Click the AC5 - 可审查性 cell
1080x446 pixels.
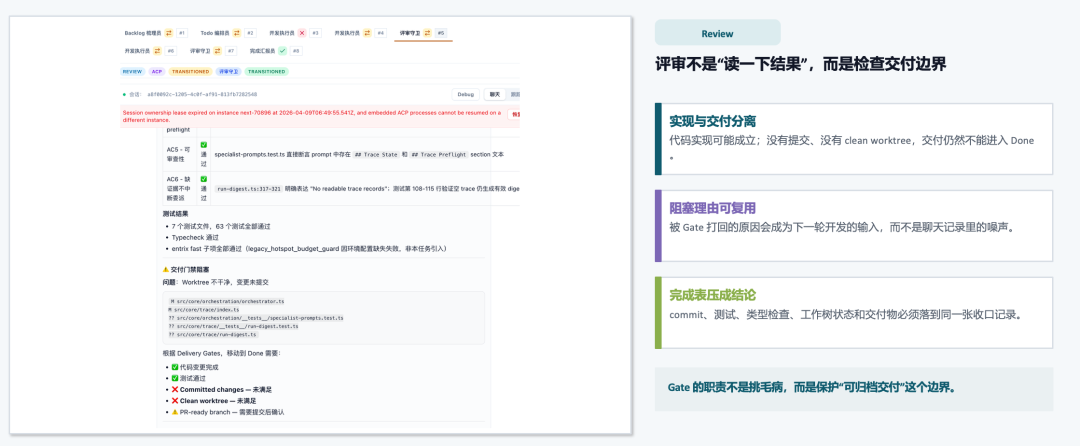coord(178,154)
